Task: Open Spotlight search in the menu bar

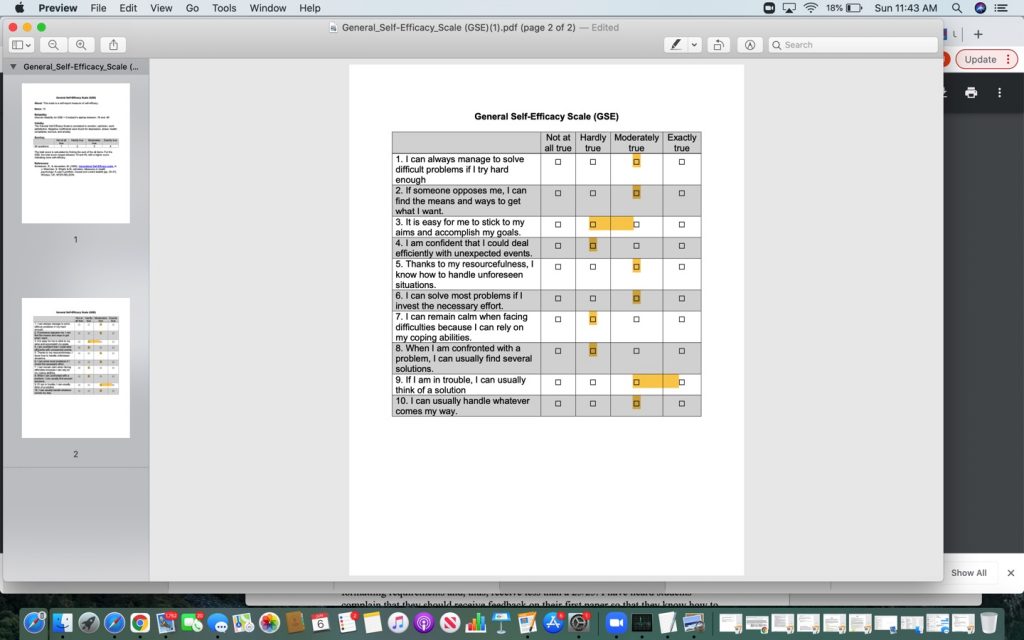Action: tap(957, 8)
